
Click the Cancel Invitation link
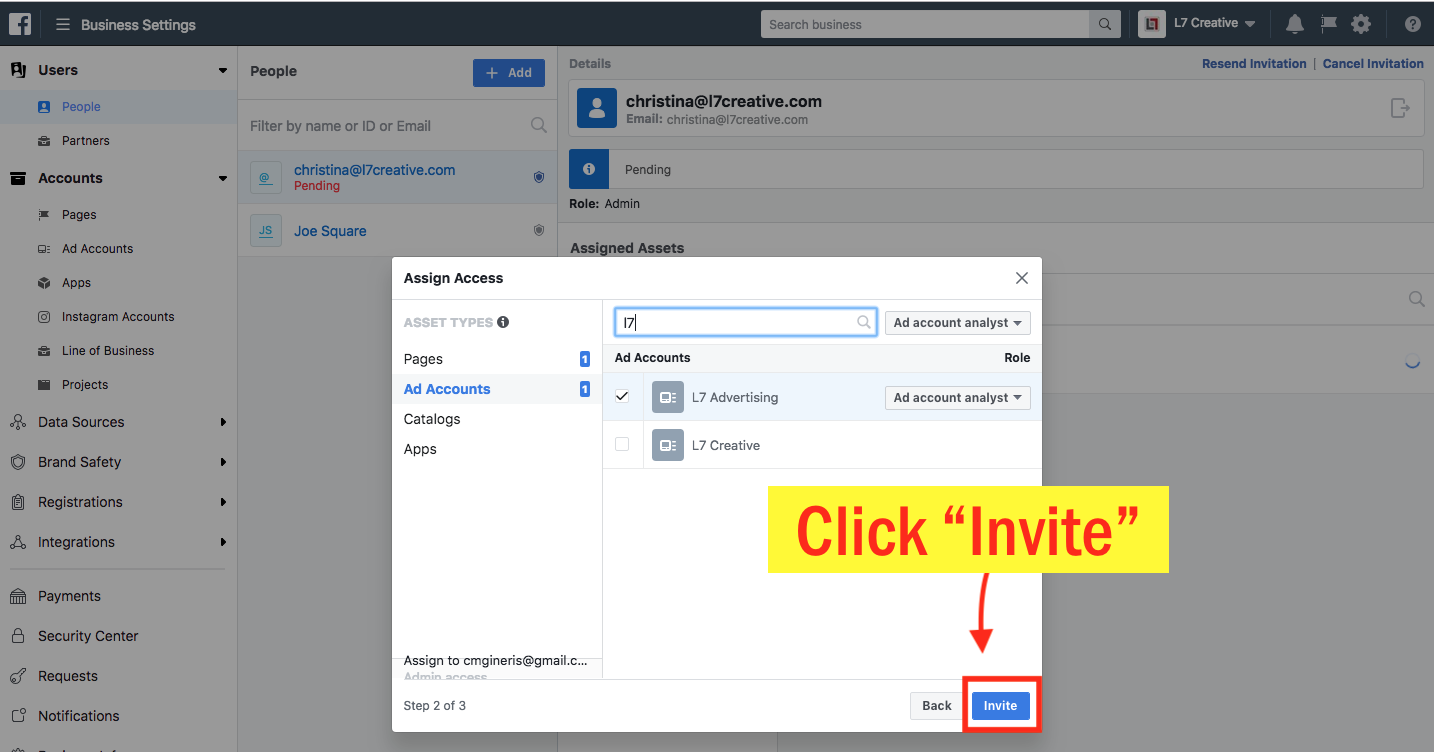point(1373,63)
